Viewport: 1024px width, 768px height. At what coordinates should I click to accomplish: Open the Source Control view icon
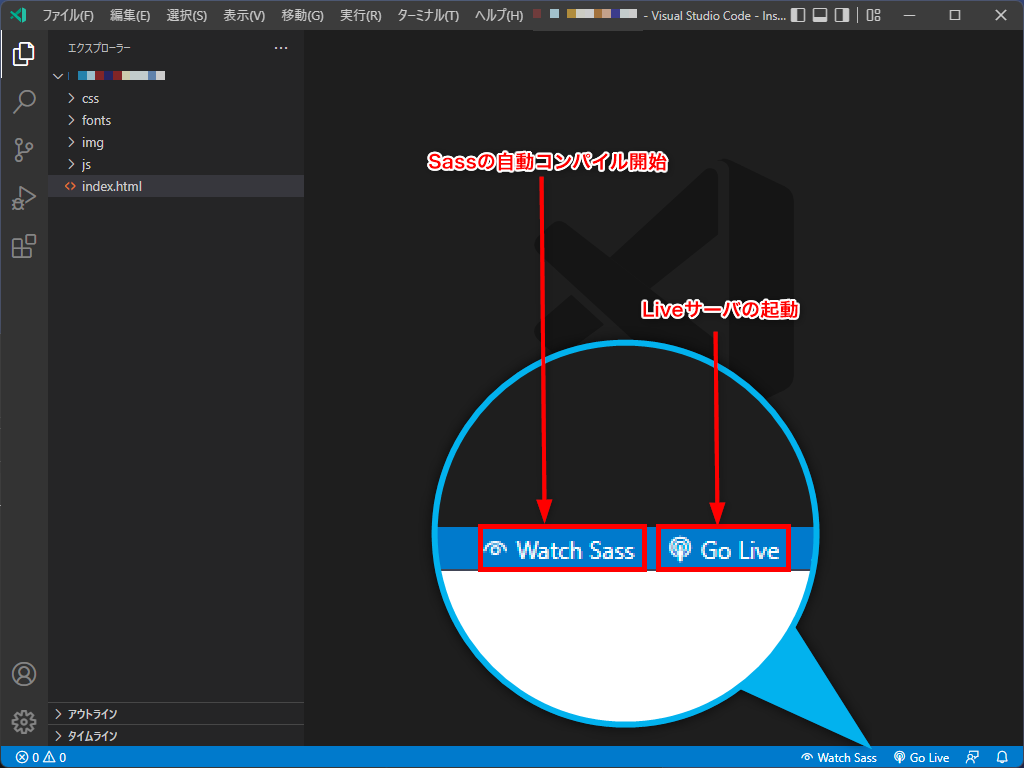[24, 150]
